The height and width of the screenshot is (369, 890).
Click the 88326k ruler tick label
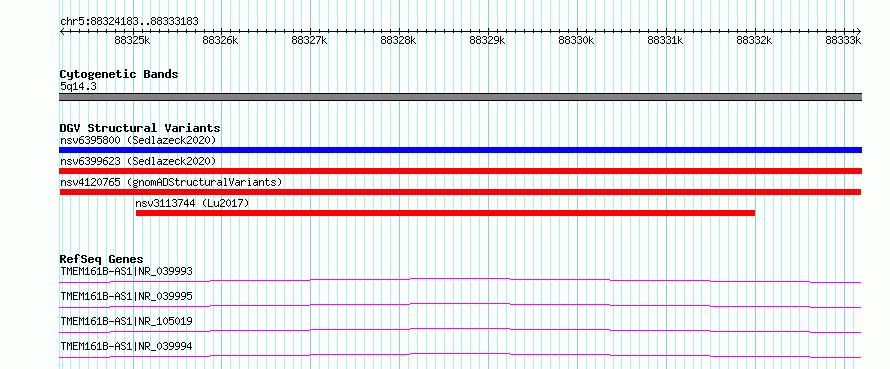point(220,40)
